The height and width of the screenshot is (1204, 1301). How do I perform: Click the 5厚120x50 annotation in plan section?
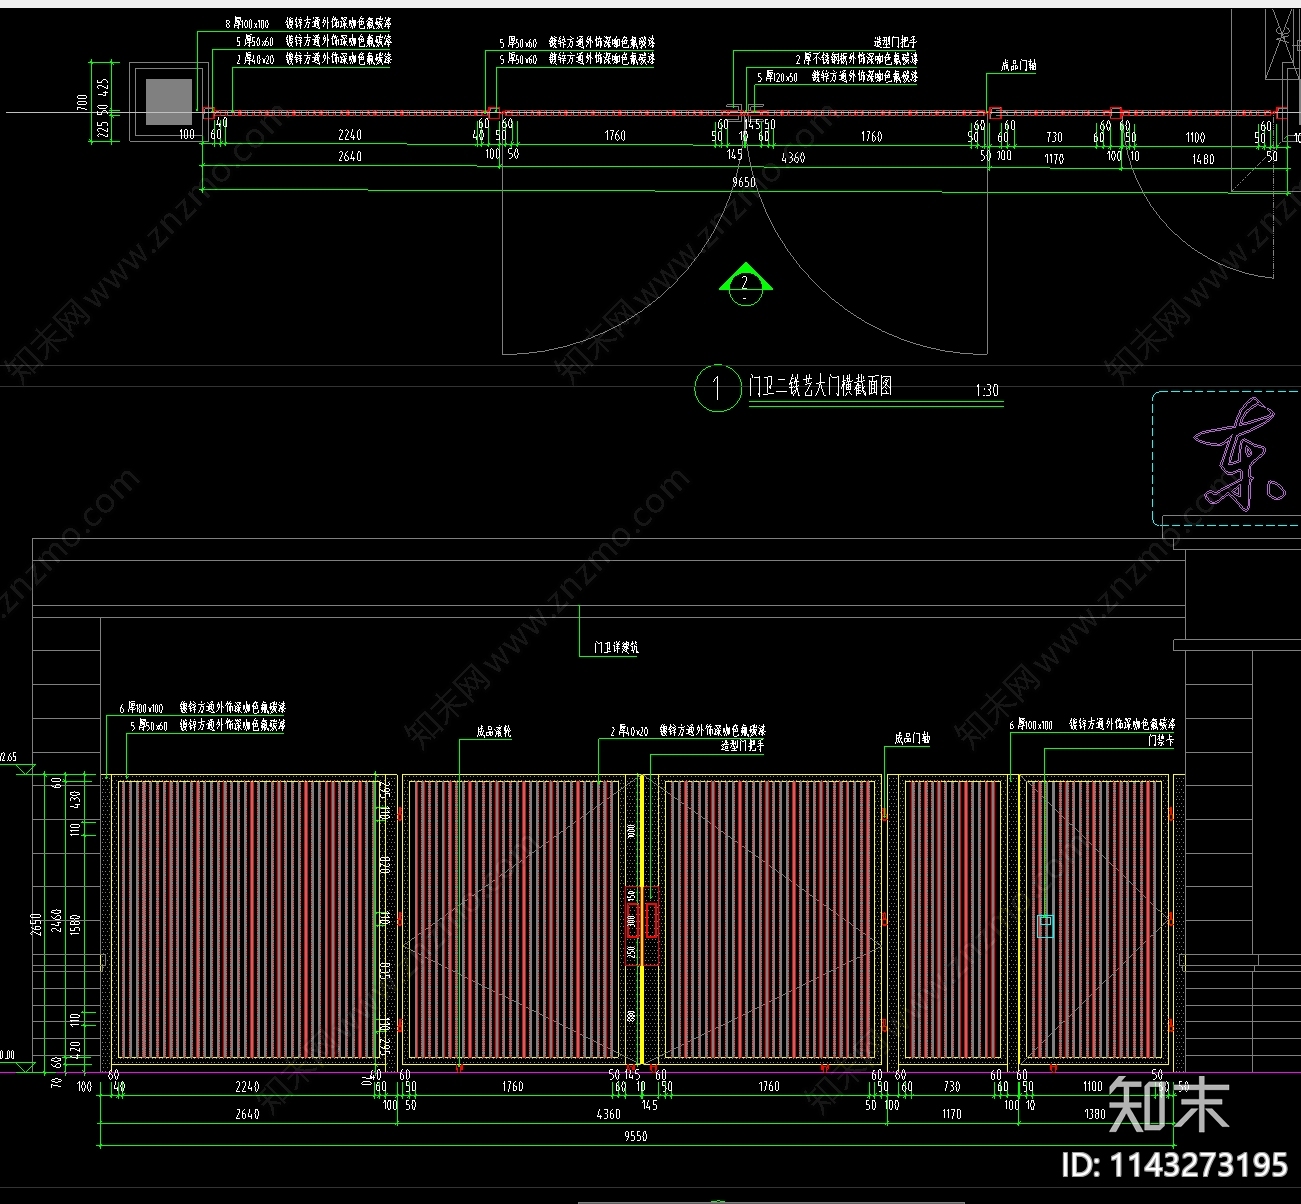(x=837, y=76)
